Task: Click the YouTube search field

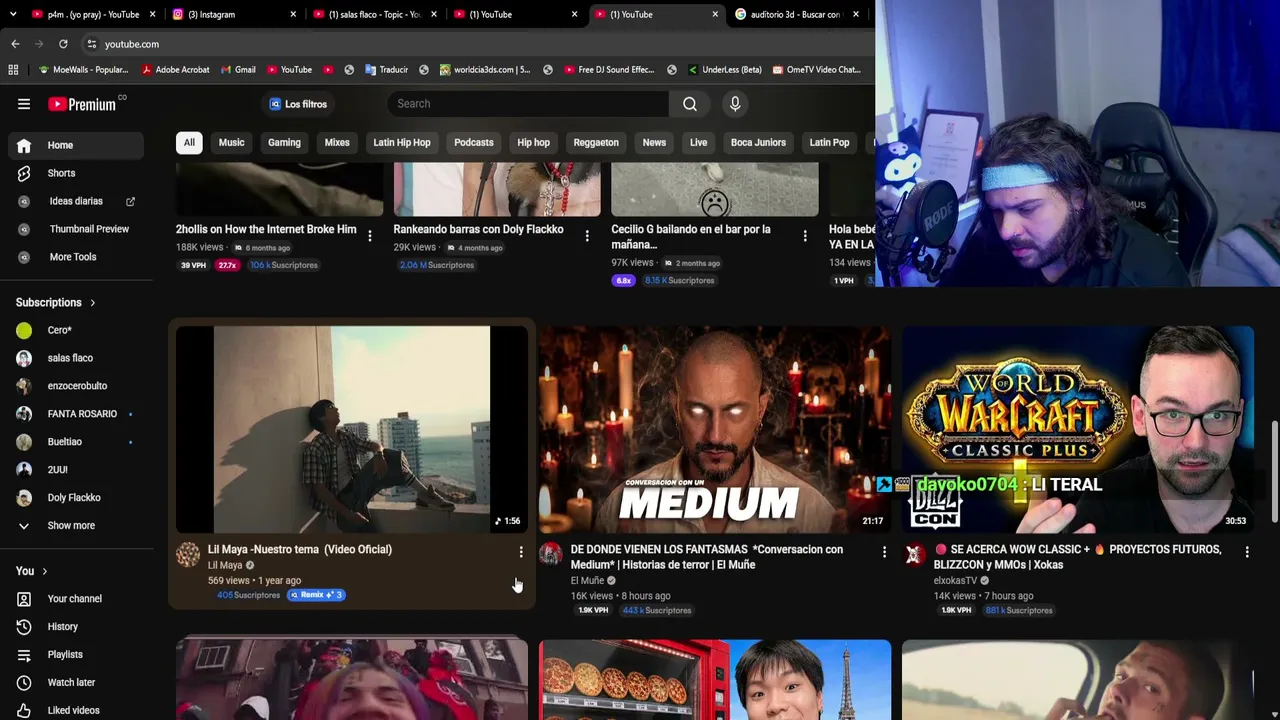Action: [528, 104]
